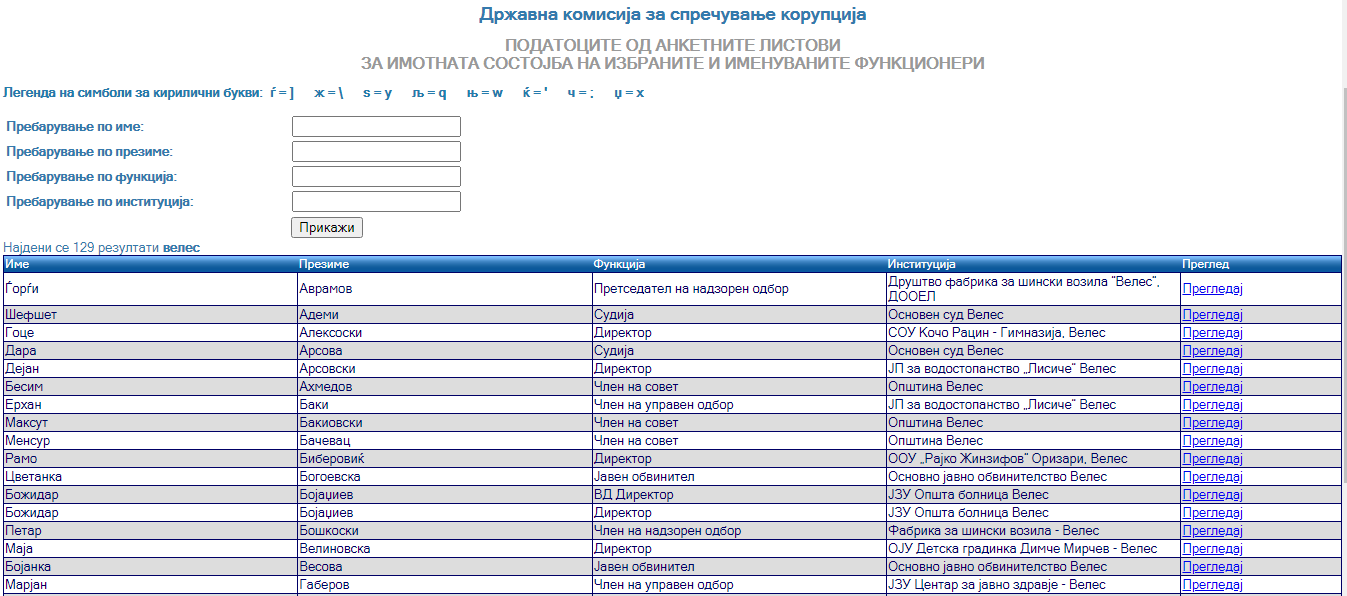The width and height of the screenshot is (1347, 596).
Task: Open Прегледај link for Марјан Габеров
Action: tap(1212, 585)
